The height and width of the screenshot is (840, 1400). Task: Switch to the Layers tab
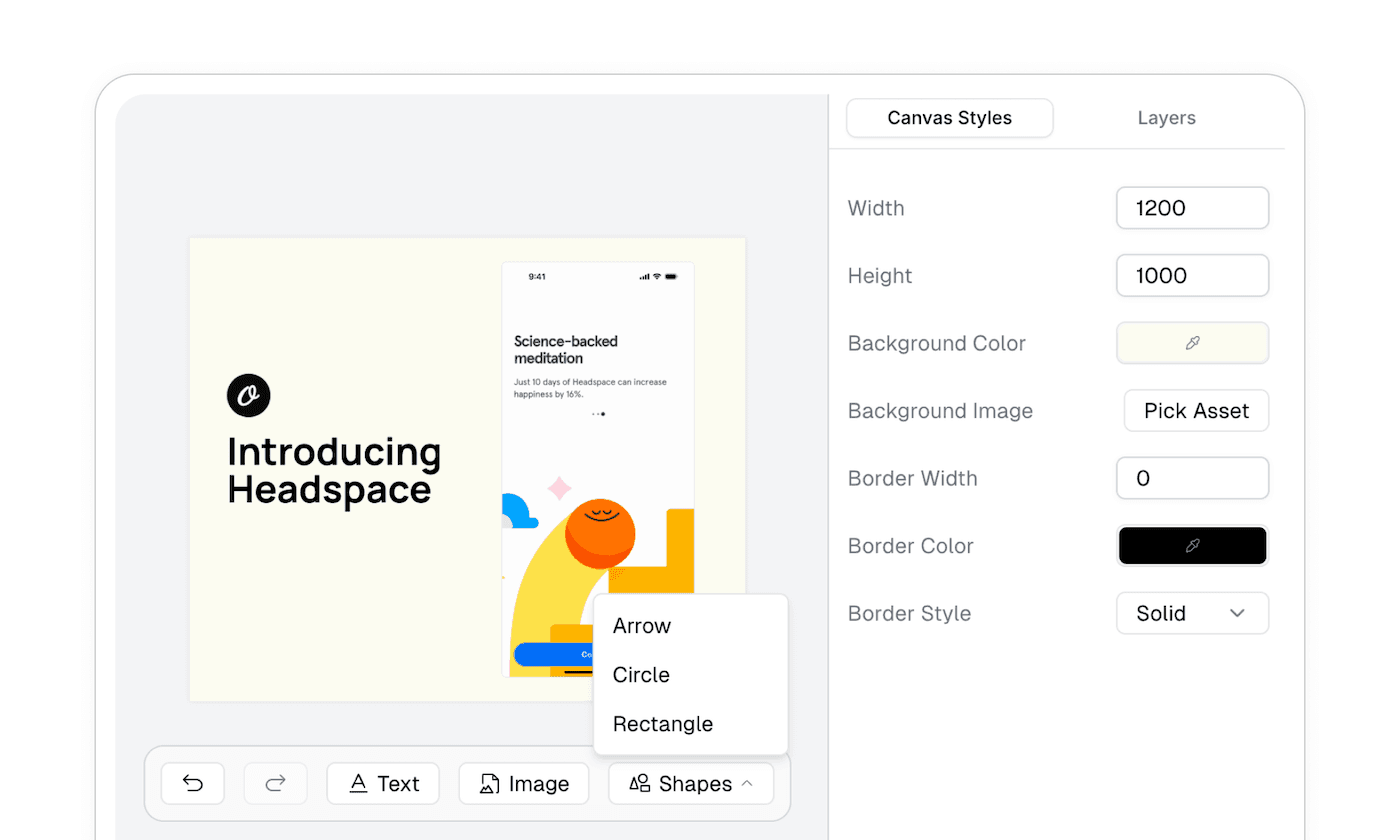point(1166,117)
